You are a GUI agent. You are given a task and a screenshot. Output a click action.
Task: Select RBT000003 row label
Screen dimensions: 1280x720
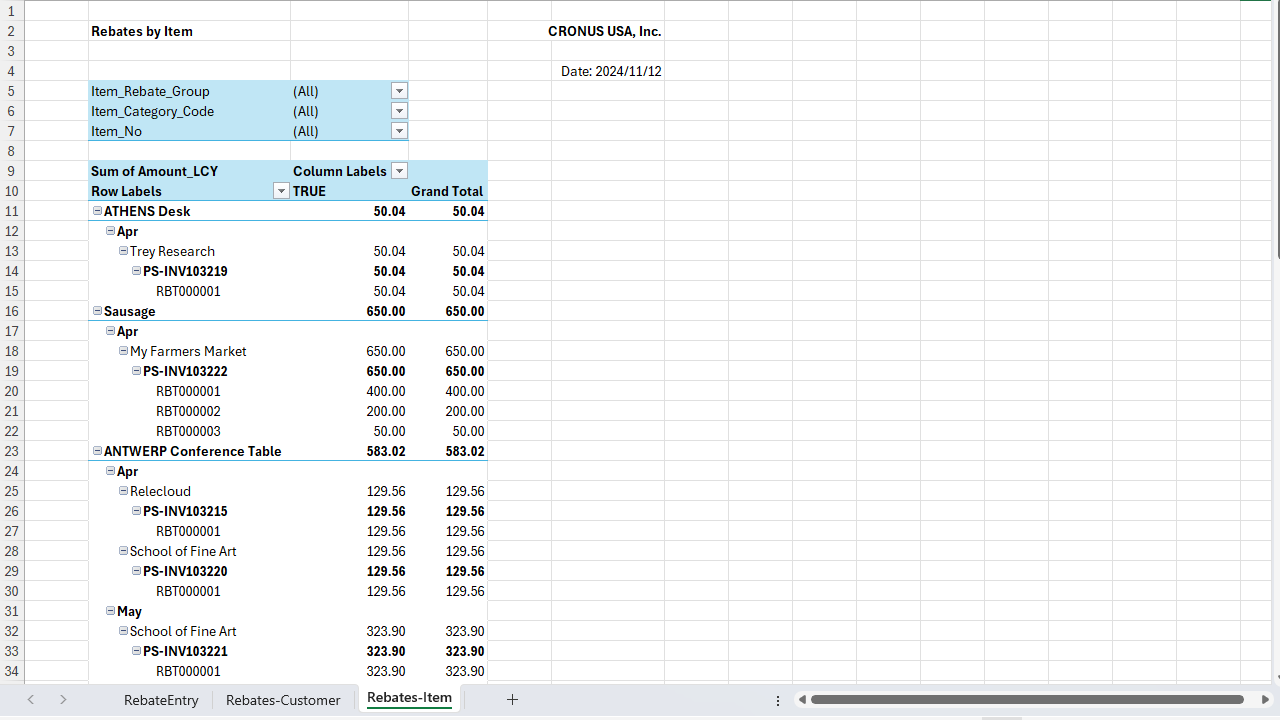pyautogui.click(x=189, y=431)
